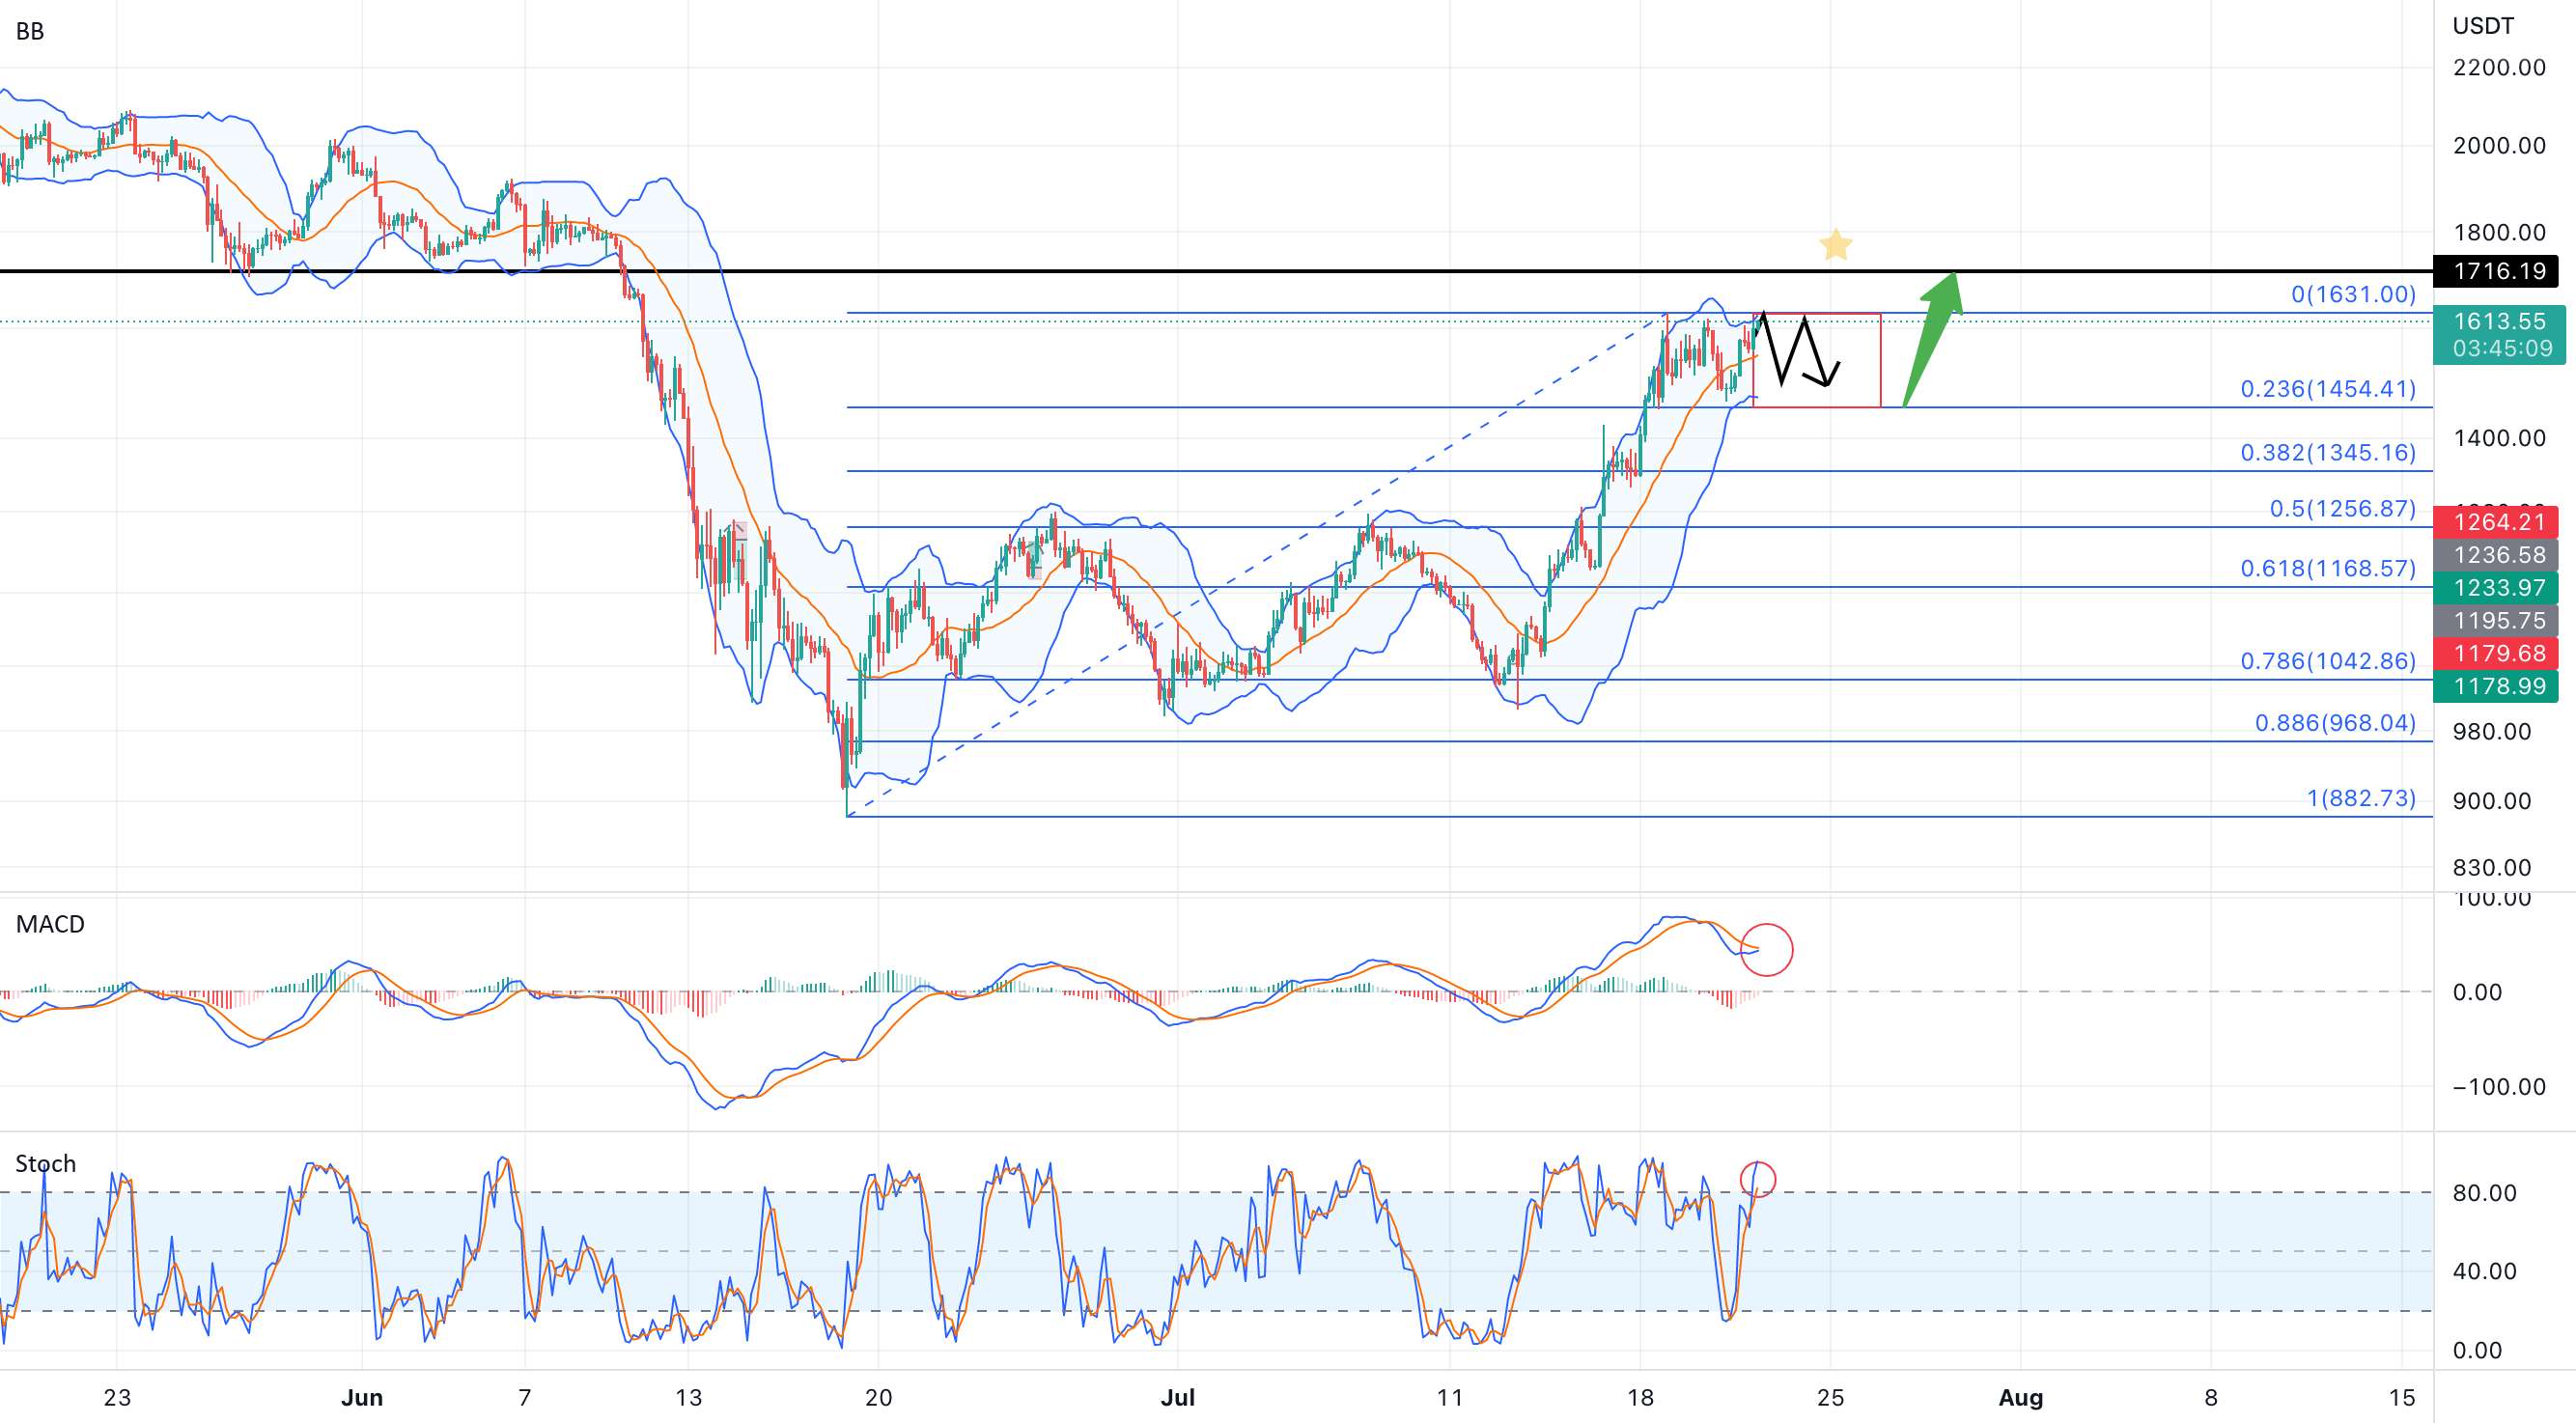
Task: Click the Fib level label 0.786(1042.86)
Action: point(2328,661)
